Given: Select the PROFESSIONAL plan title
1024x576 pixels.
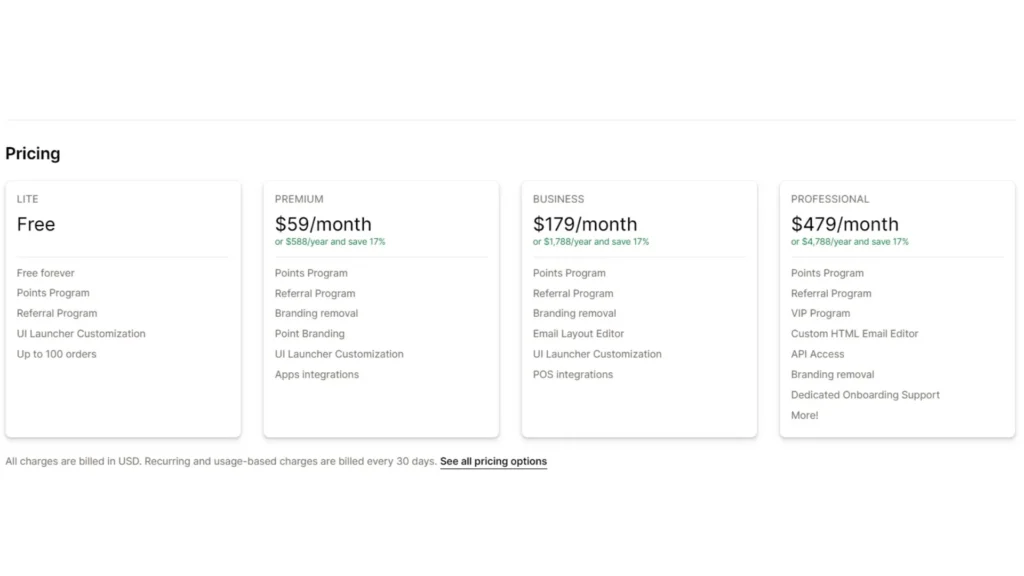Looking at the screenshot, I should (830, 199).
